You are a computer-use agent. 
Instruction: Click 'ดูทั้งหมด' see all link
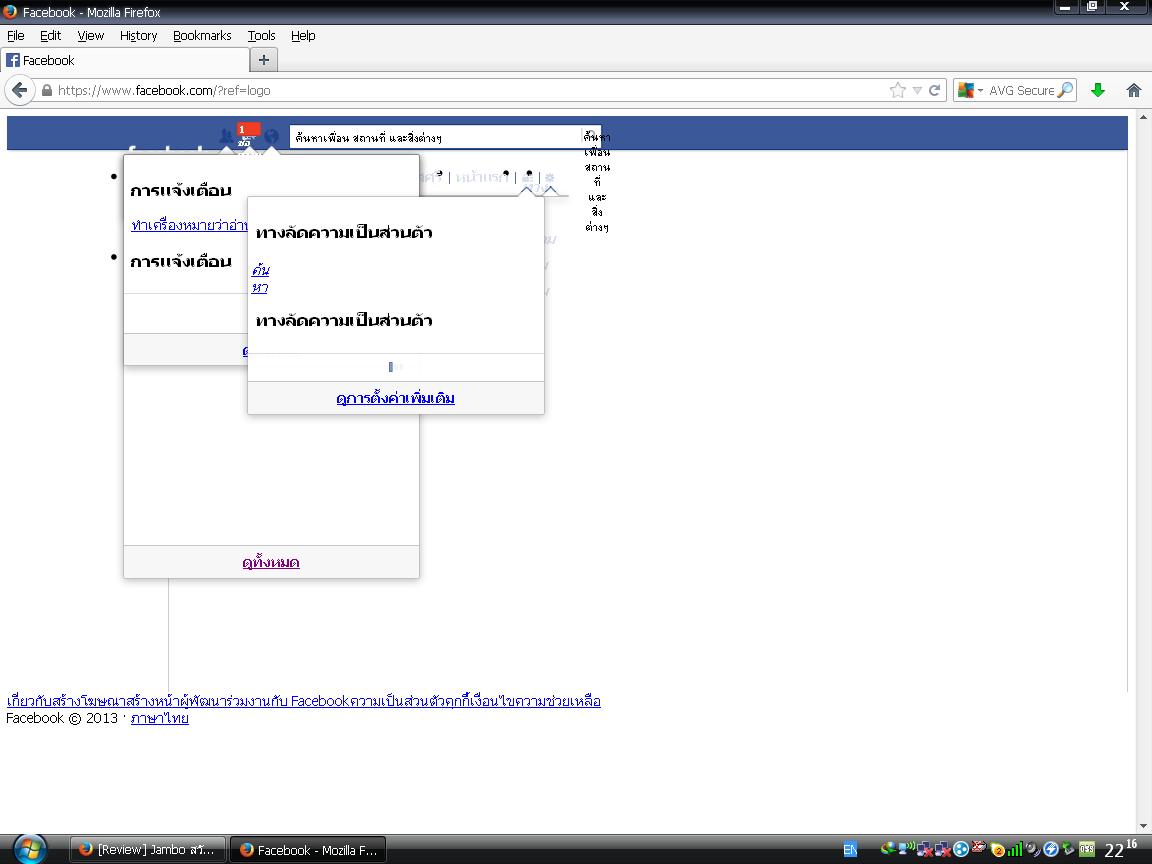coord(270,563)
